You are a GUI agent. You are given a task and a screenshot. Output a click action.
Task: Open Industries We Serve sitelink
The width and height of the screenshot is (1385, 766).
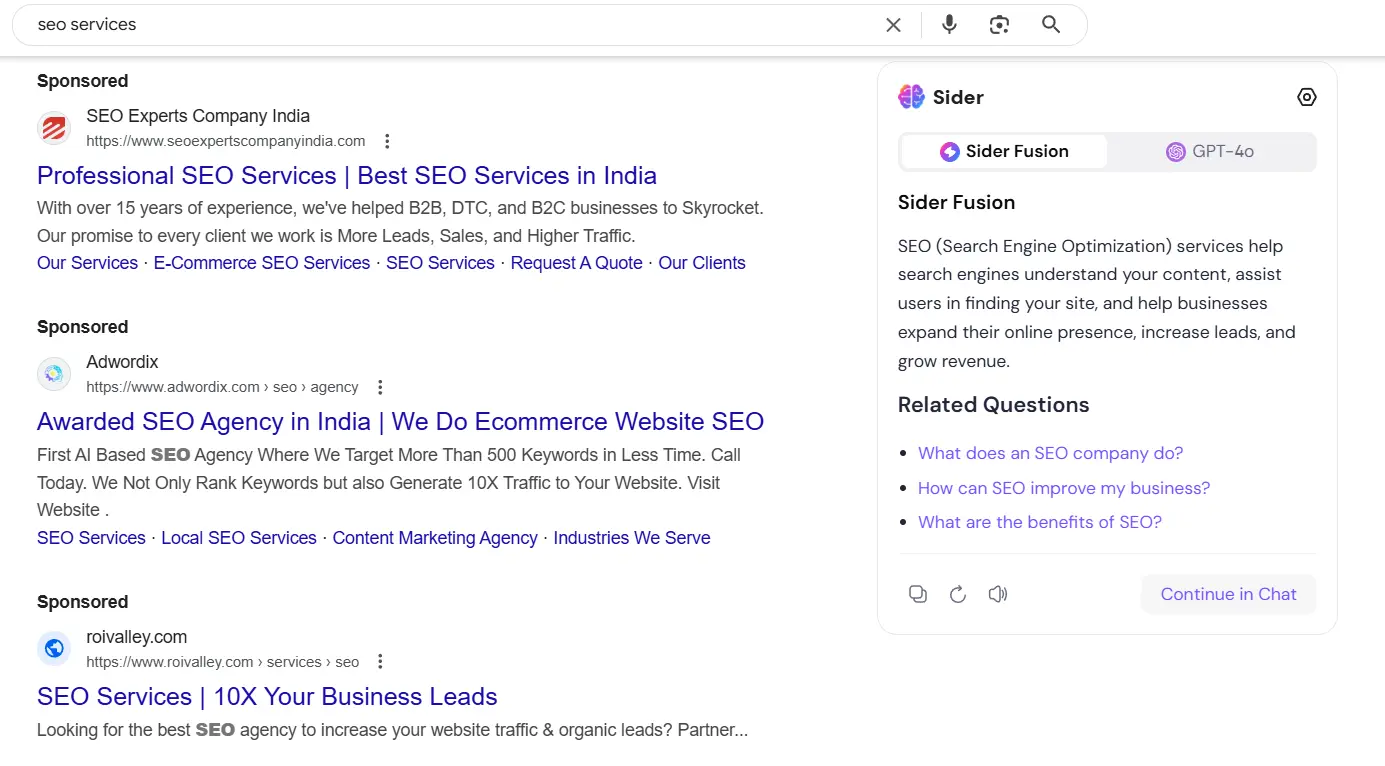point(632,538)
